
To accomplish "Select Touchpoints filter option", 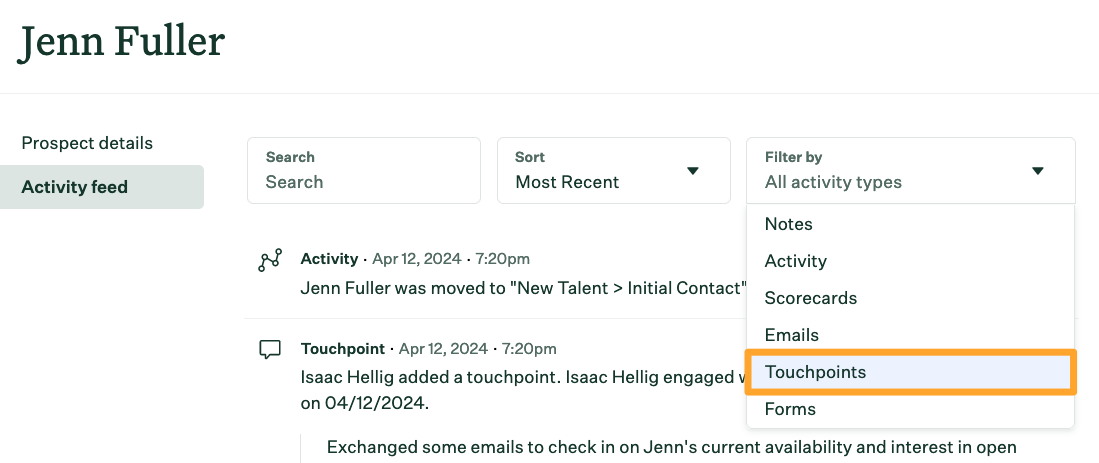I will [x=910, y=372].
